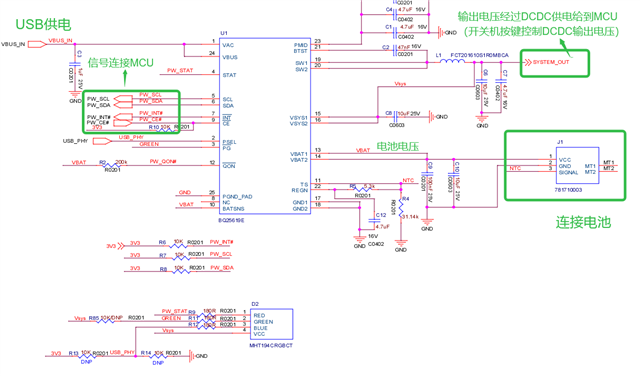Click the BTST pin label on U1
640x376 pixels.
[x=300, y=51]
